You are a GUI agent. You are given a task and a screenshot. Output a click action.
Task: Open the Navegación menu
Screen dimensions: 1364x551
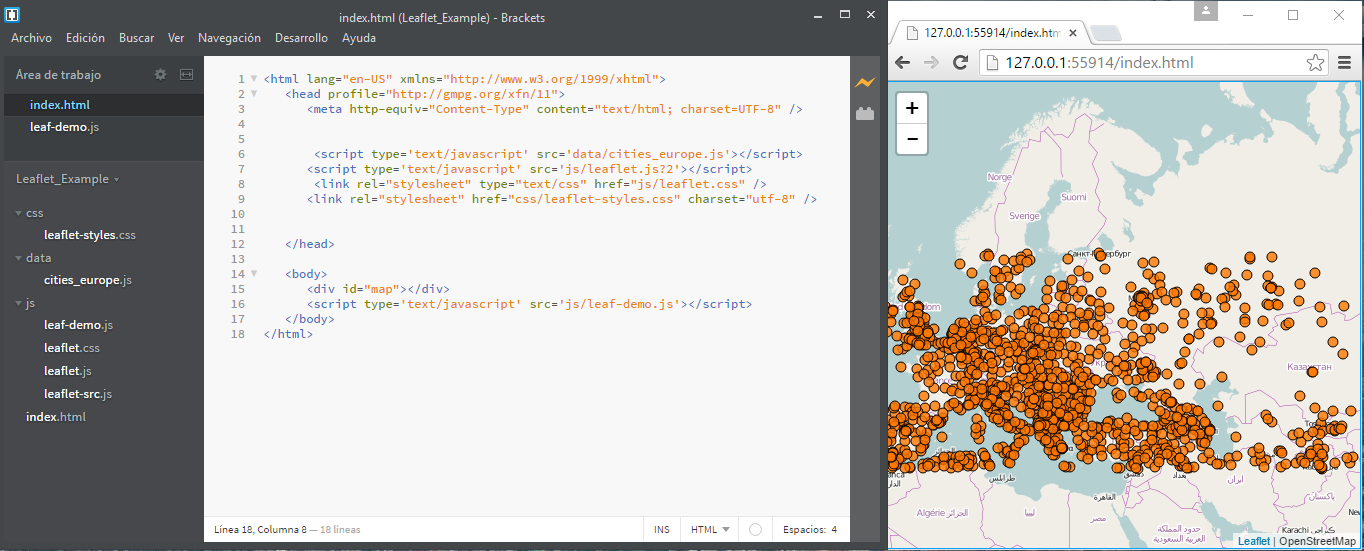pos(229,38)
